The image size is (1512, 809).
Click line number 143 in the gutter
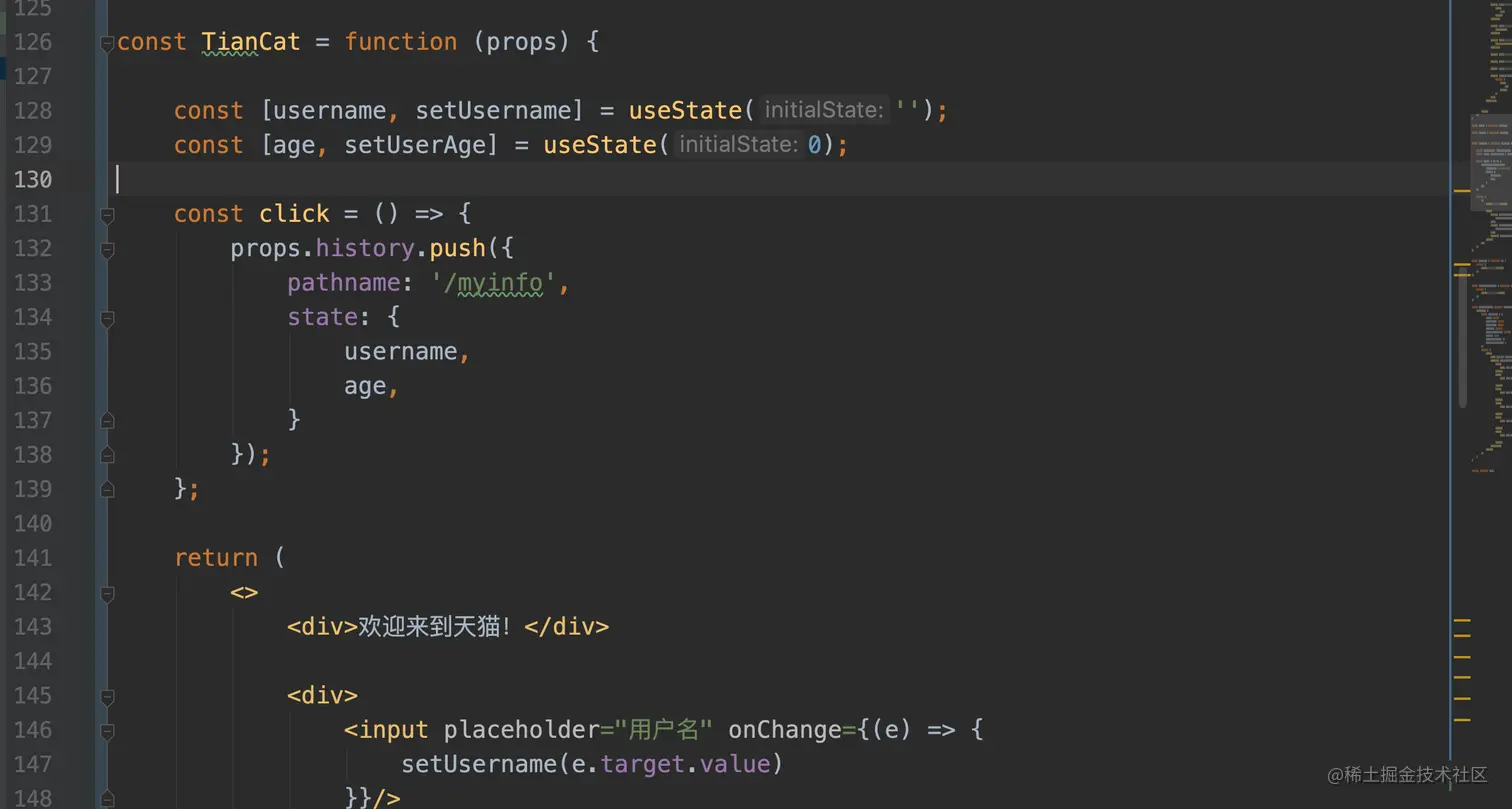tap(33, 626)
